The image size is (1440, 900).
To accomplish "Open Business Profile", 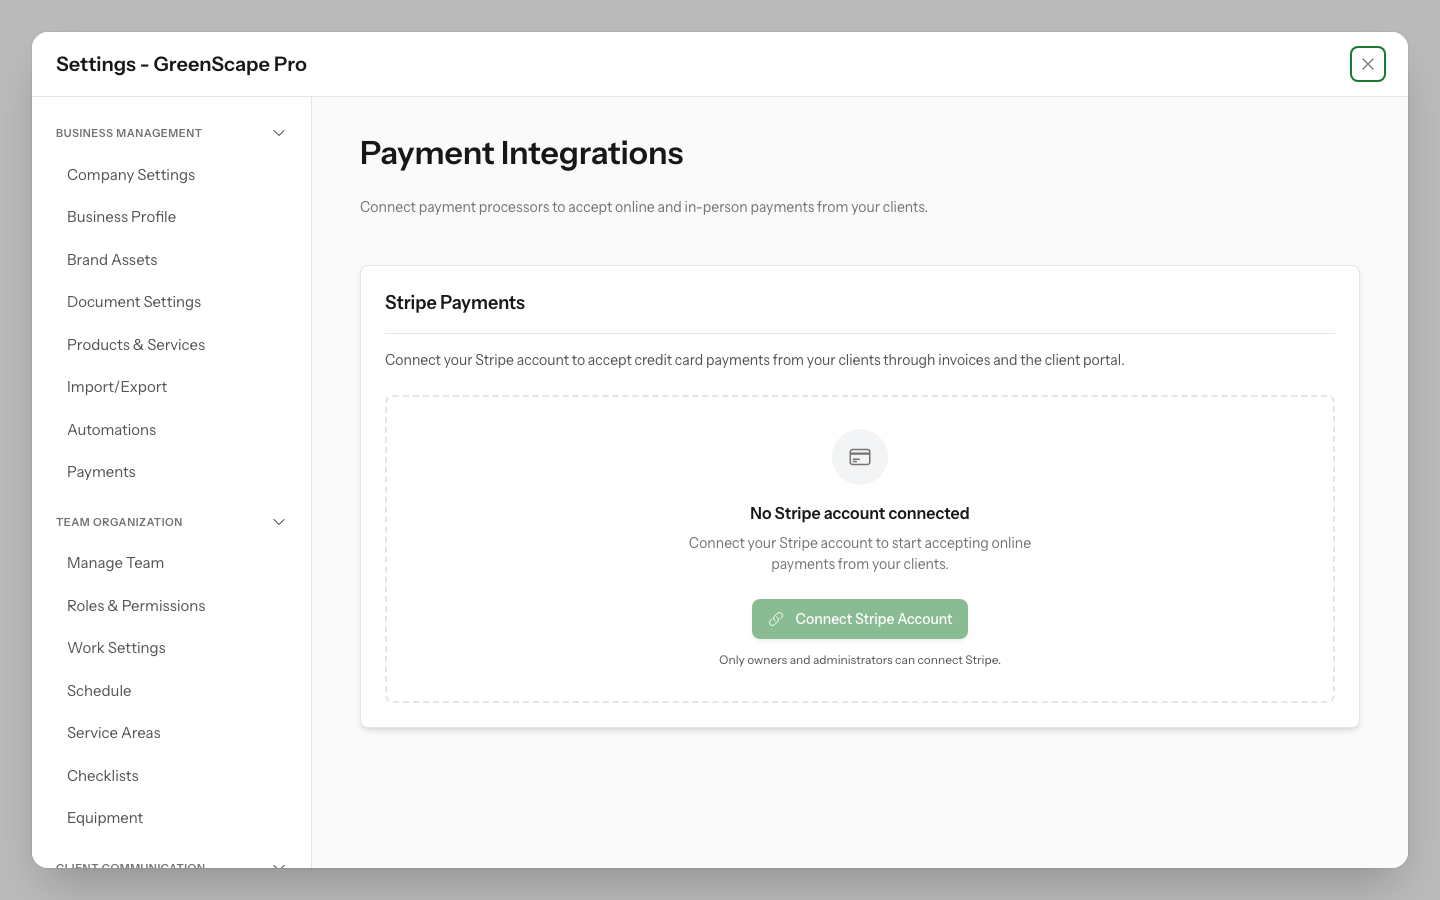I will click(x=121, y=217).
